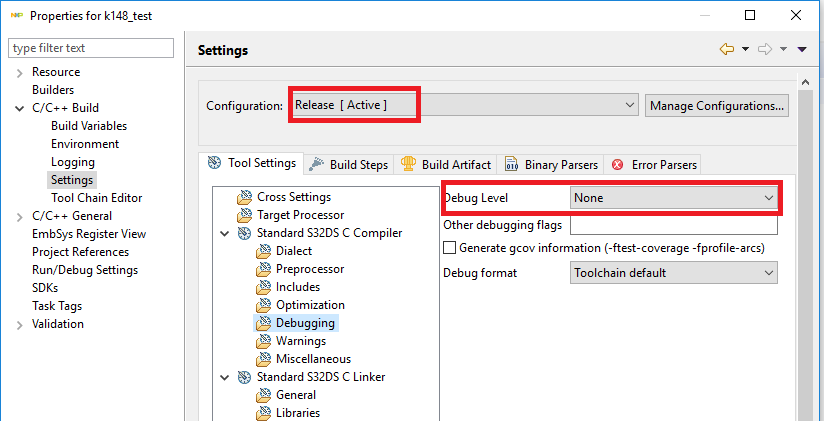Switch to the Error Parsers tab

click(x=655, y=164)
